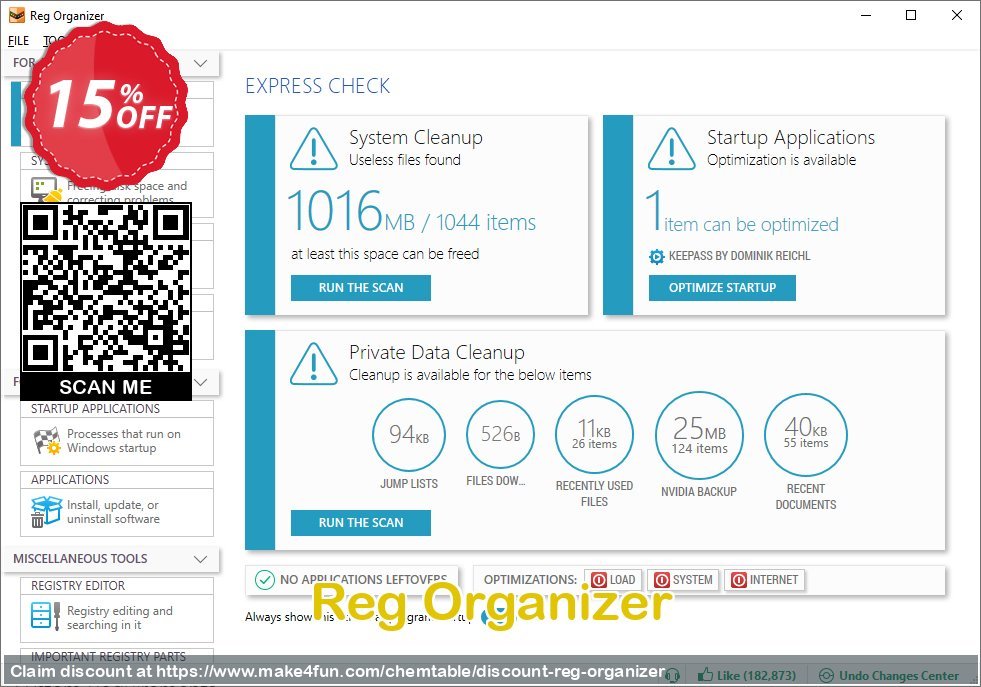The width and height of the screenshot is (981, 687).
Task: Run the scan for Private Data Cleanup
Action: click(361, 522)
